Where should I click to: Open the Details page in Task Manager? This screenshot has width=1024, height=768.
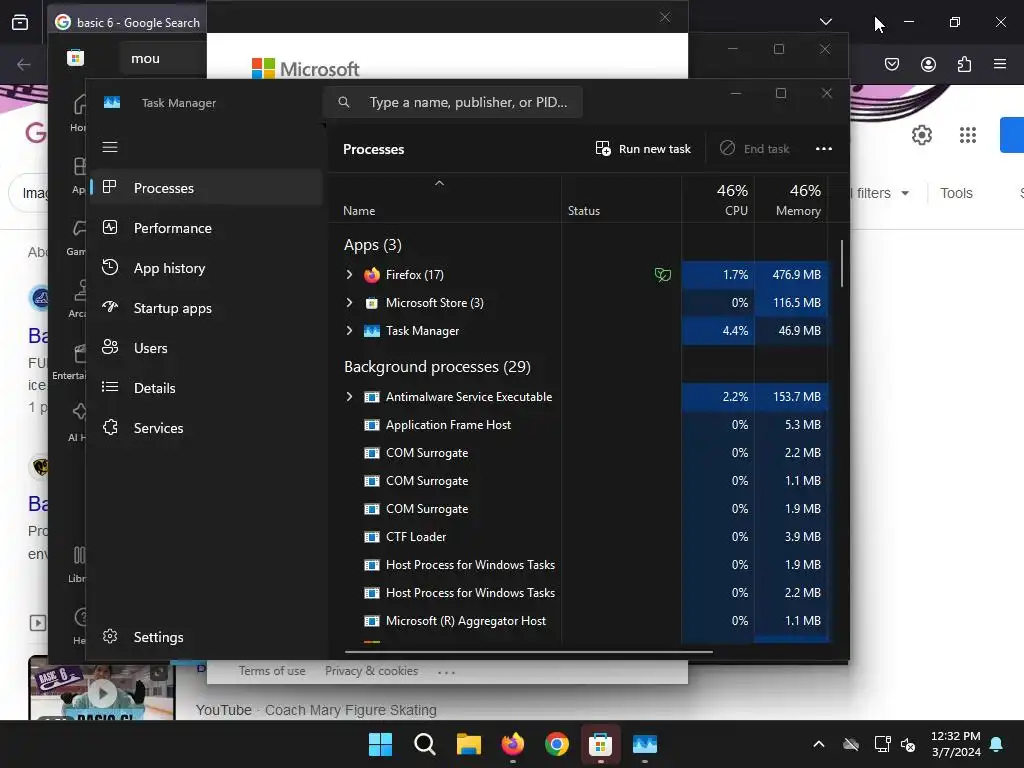coord(206,388)
